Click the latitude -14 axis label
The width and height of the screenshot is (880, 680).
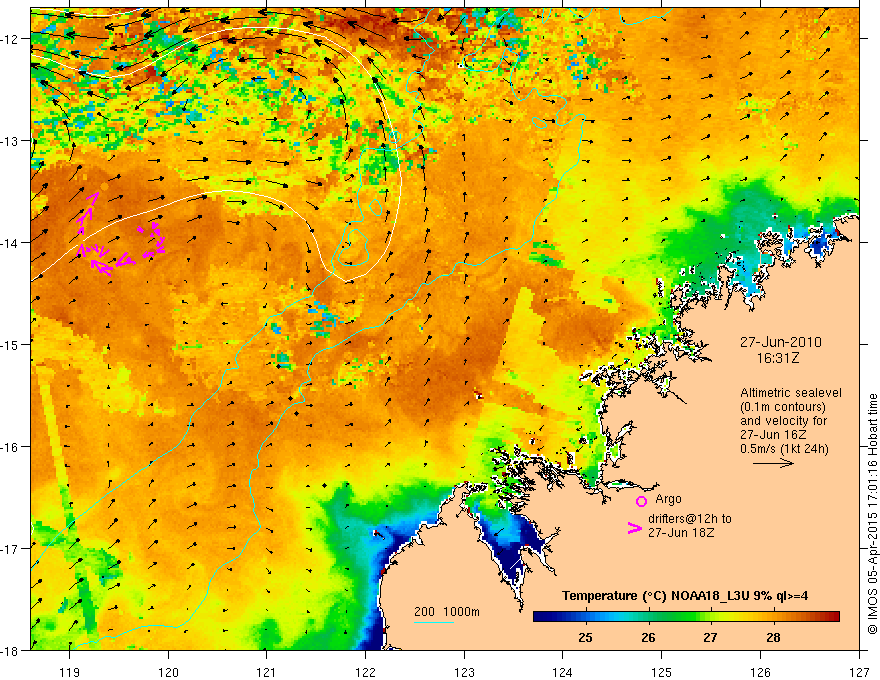pos(10,243)
